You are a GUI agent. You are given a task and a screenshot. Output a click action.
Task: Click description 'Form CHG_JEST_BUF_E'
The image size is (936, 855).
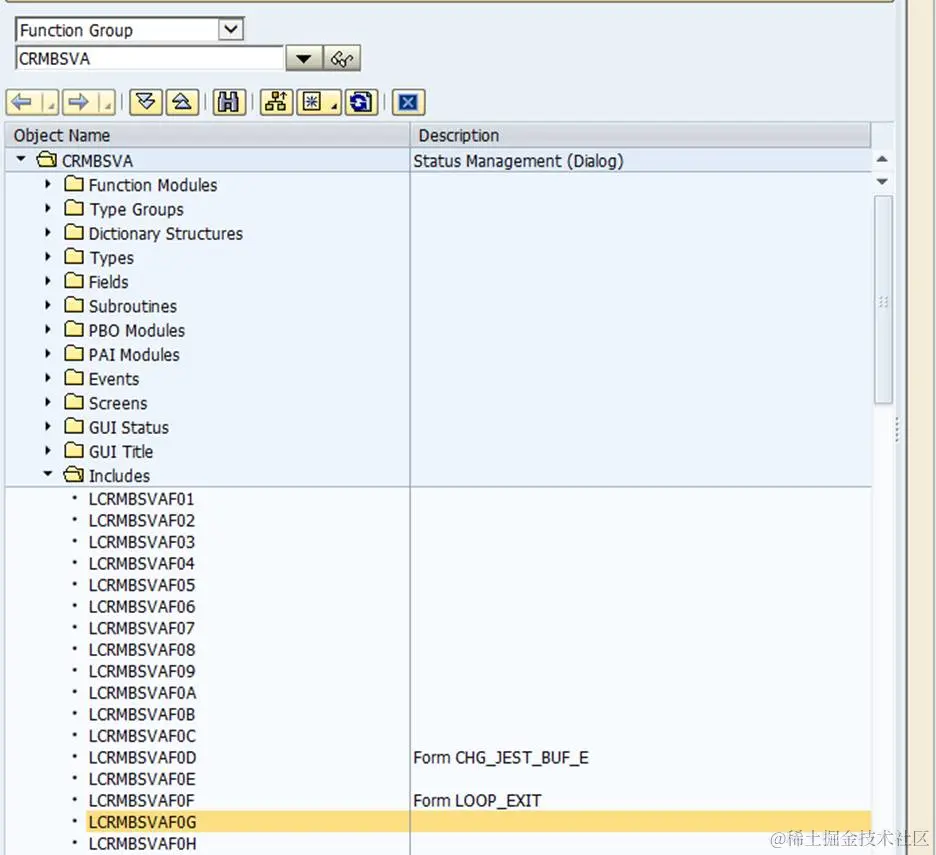[x=501, y=758]
